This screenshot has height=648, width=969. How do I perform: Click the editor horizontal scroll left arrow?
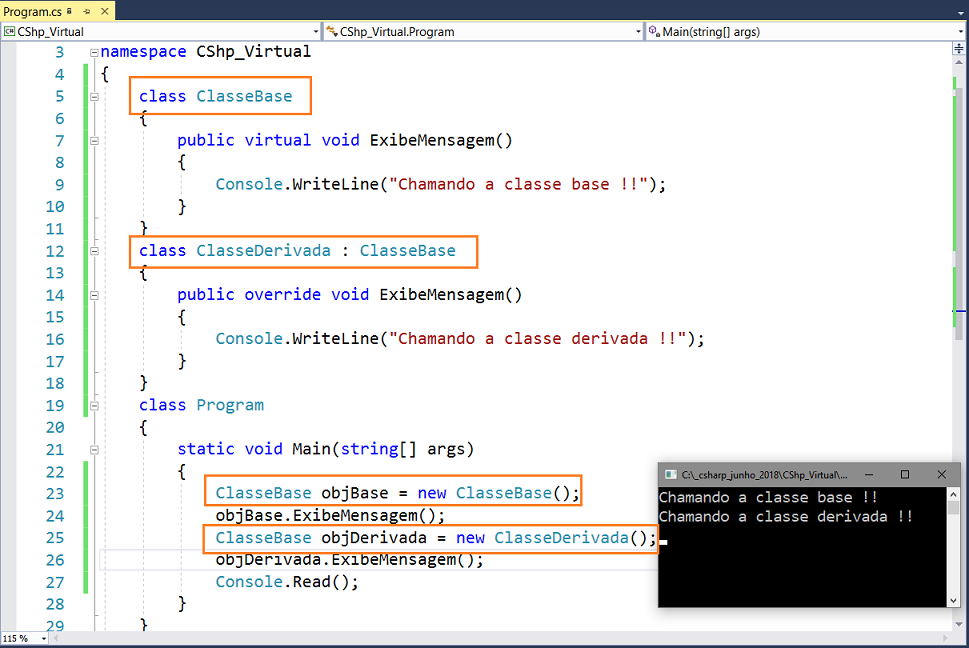56,639
